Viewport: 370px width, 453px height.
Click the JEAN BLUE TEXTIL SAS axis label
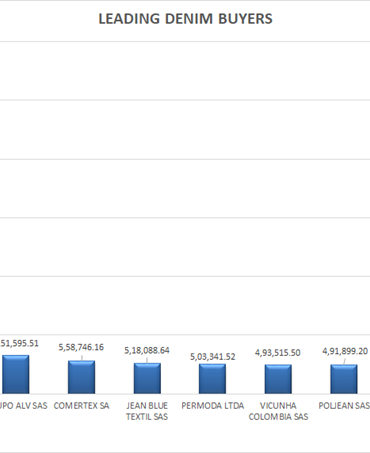tap(147, 411)
